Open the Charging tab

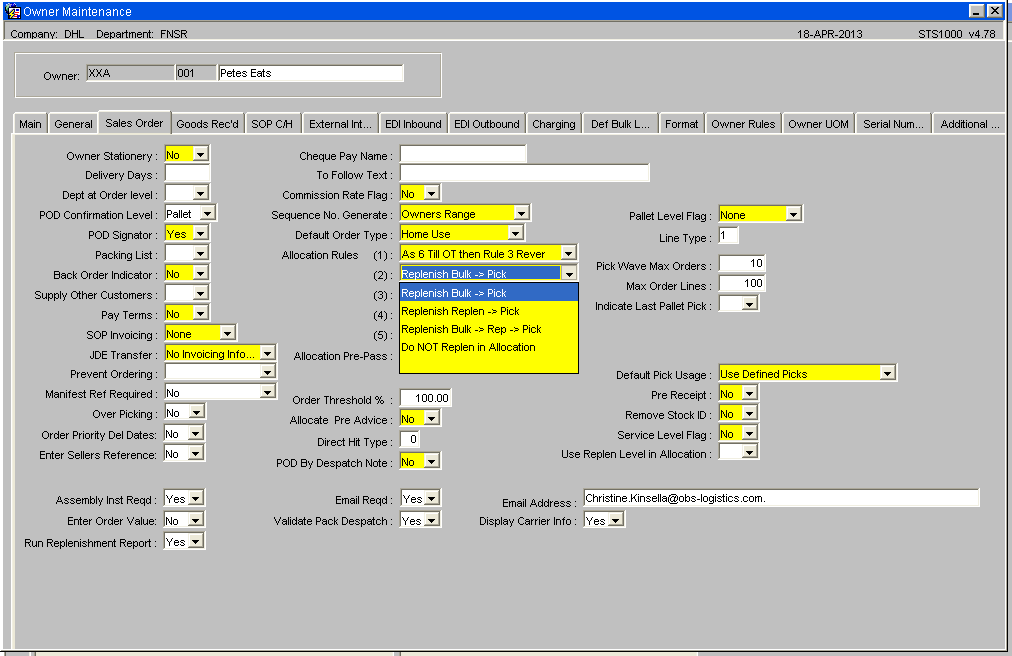(x=554, y=124)
